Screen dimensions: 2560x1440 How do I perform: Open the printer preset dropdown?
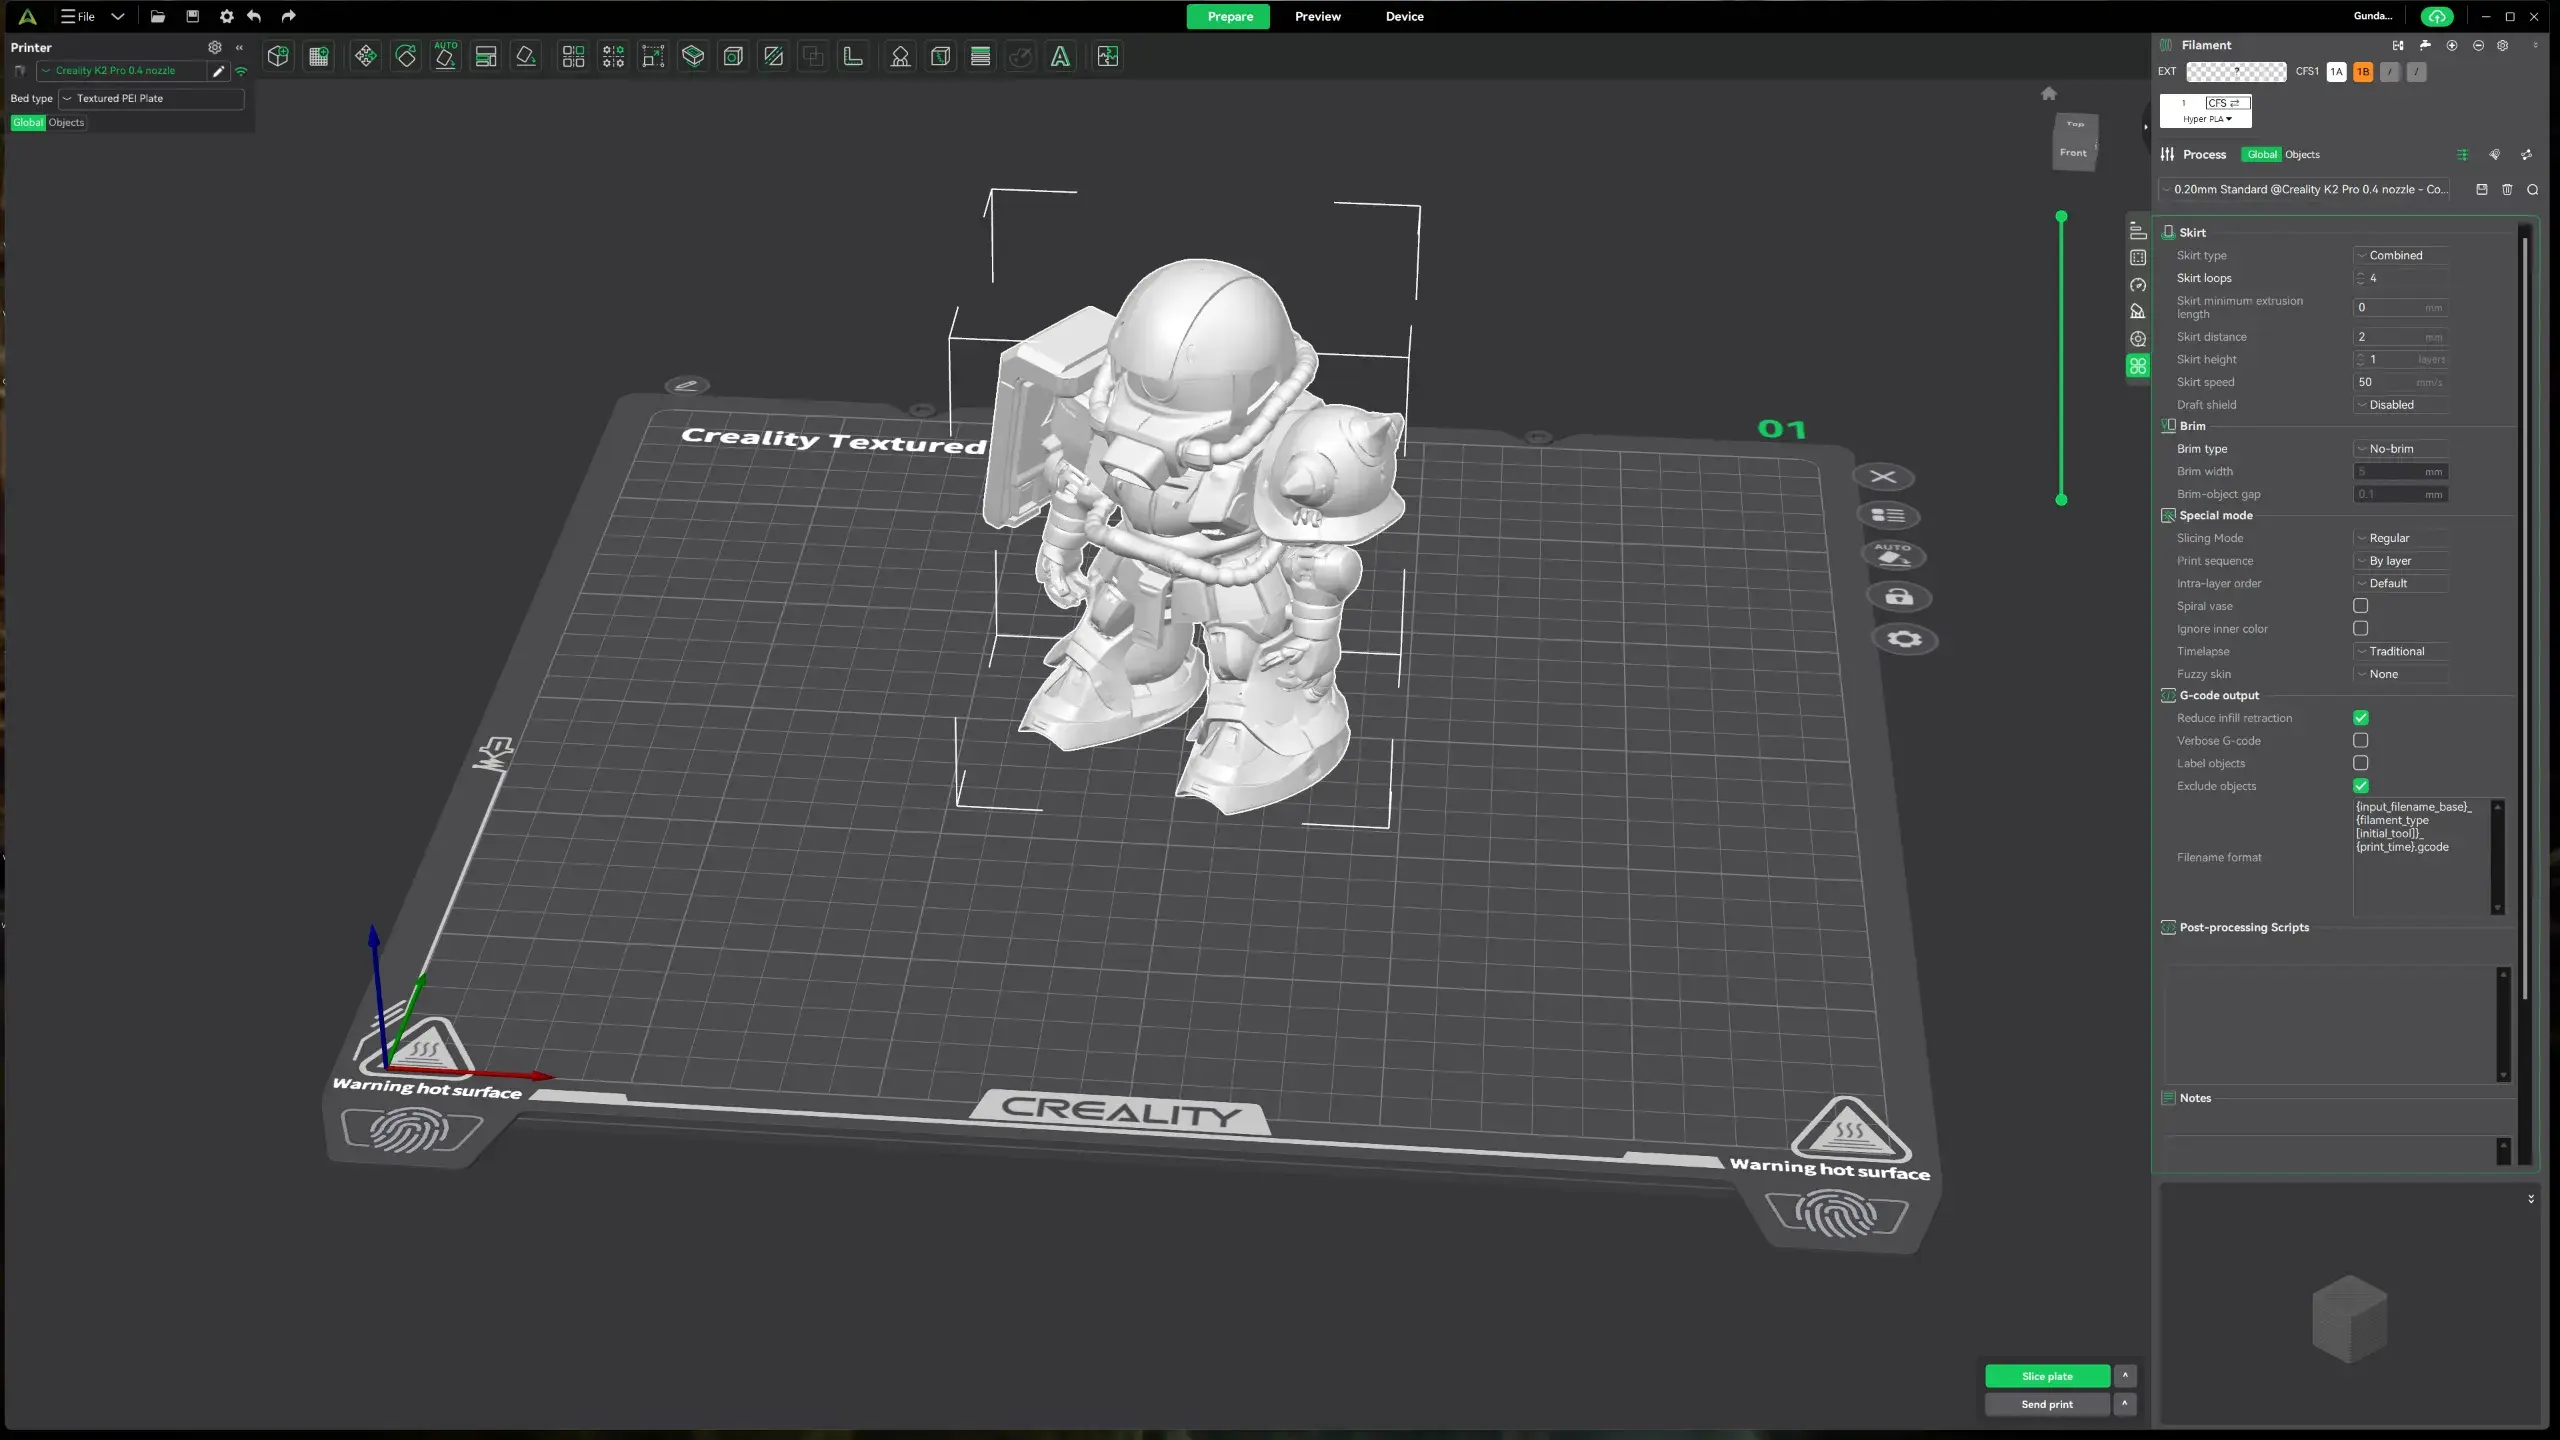[121, 71]
